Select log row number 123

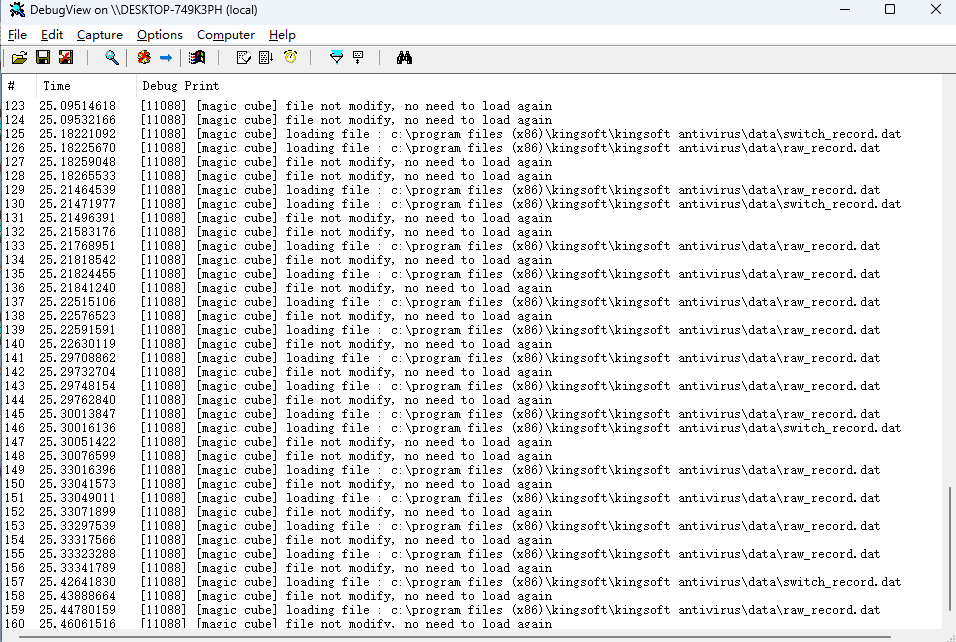click(x=473, y=106)
